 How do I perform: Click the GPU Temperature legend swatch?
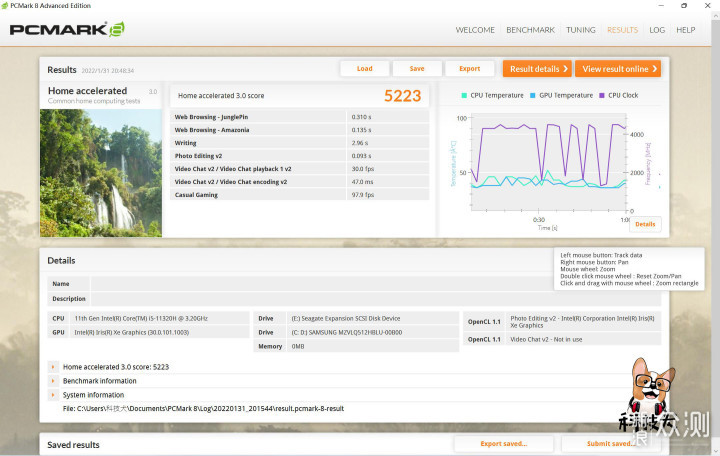point(533,96)
